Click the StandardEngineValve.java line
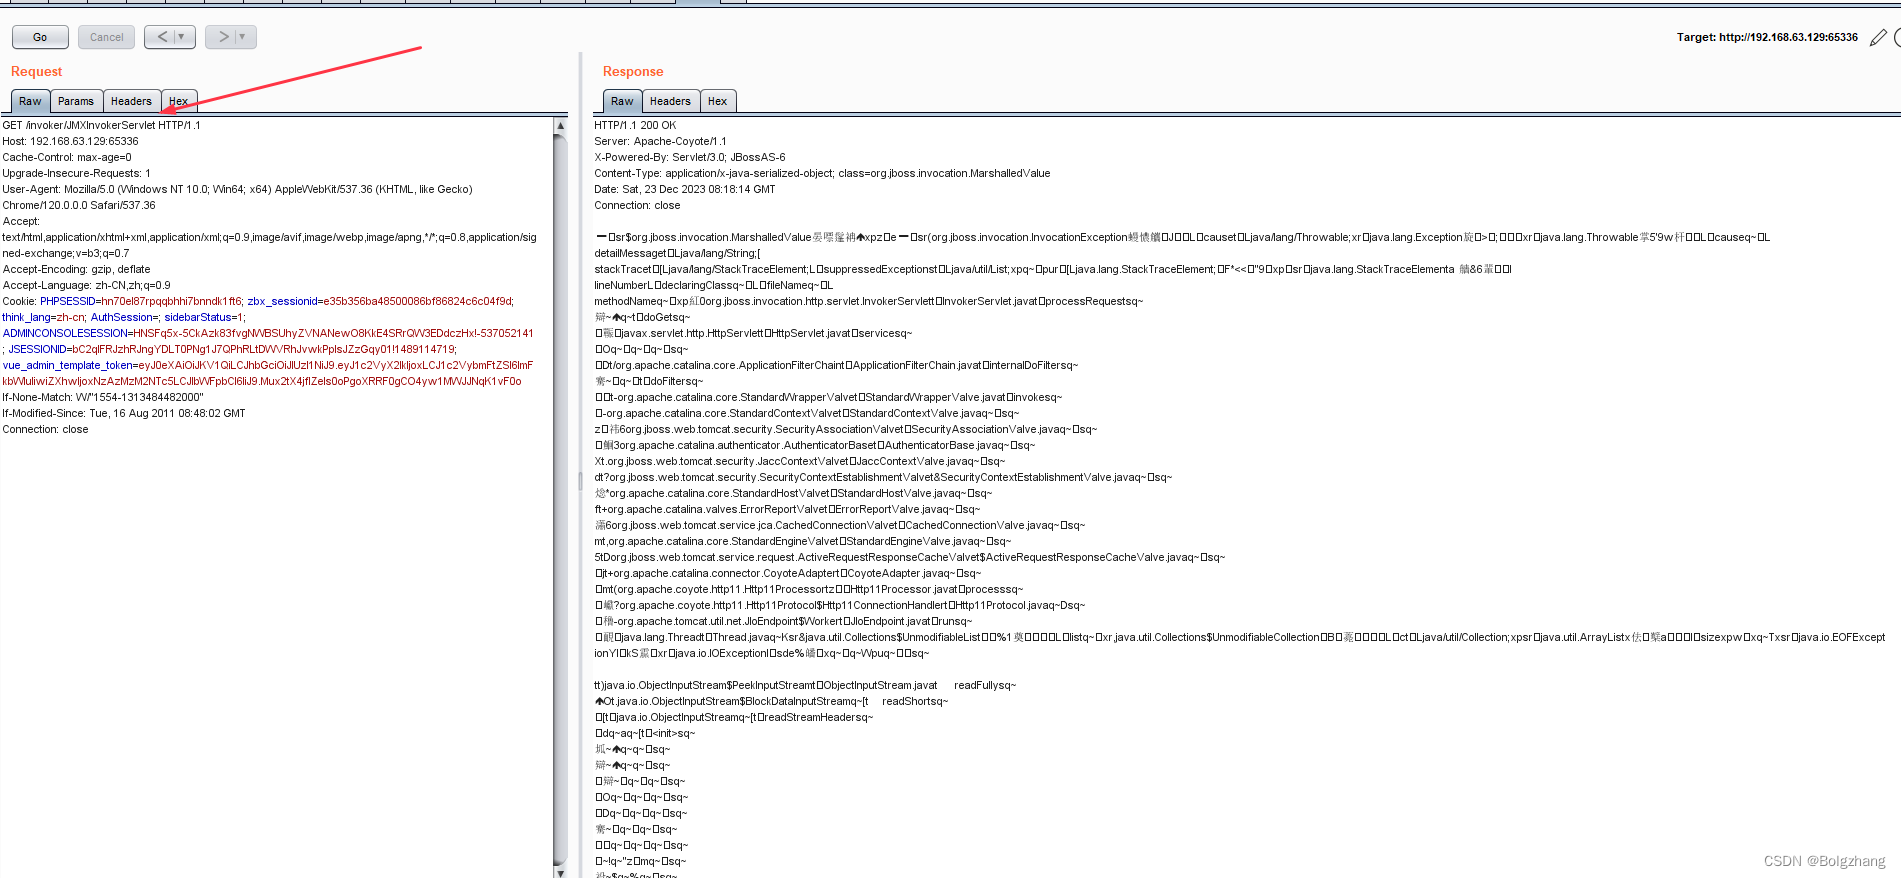 point(802,541)
